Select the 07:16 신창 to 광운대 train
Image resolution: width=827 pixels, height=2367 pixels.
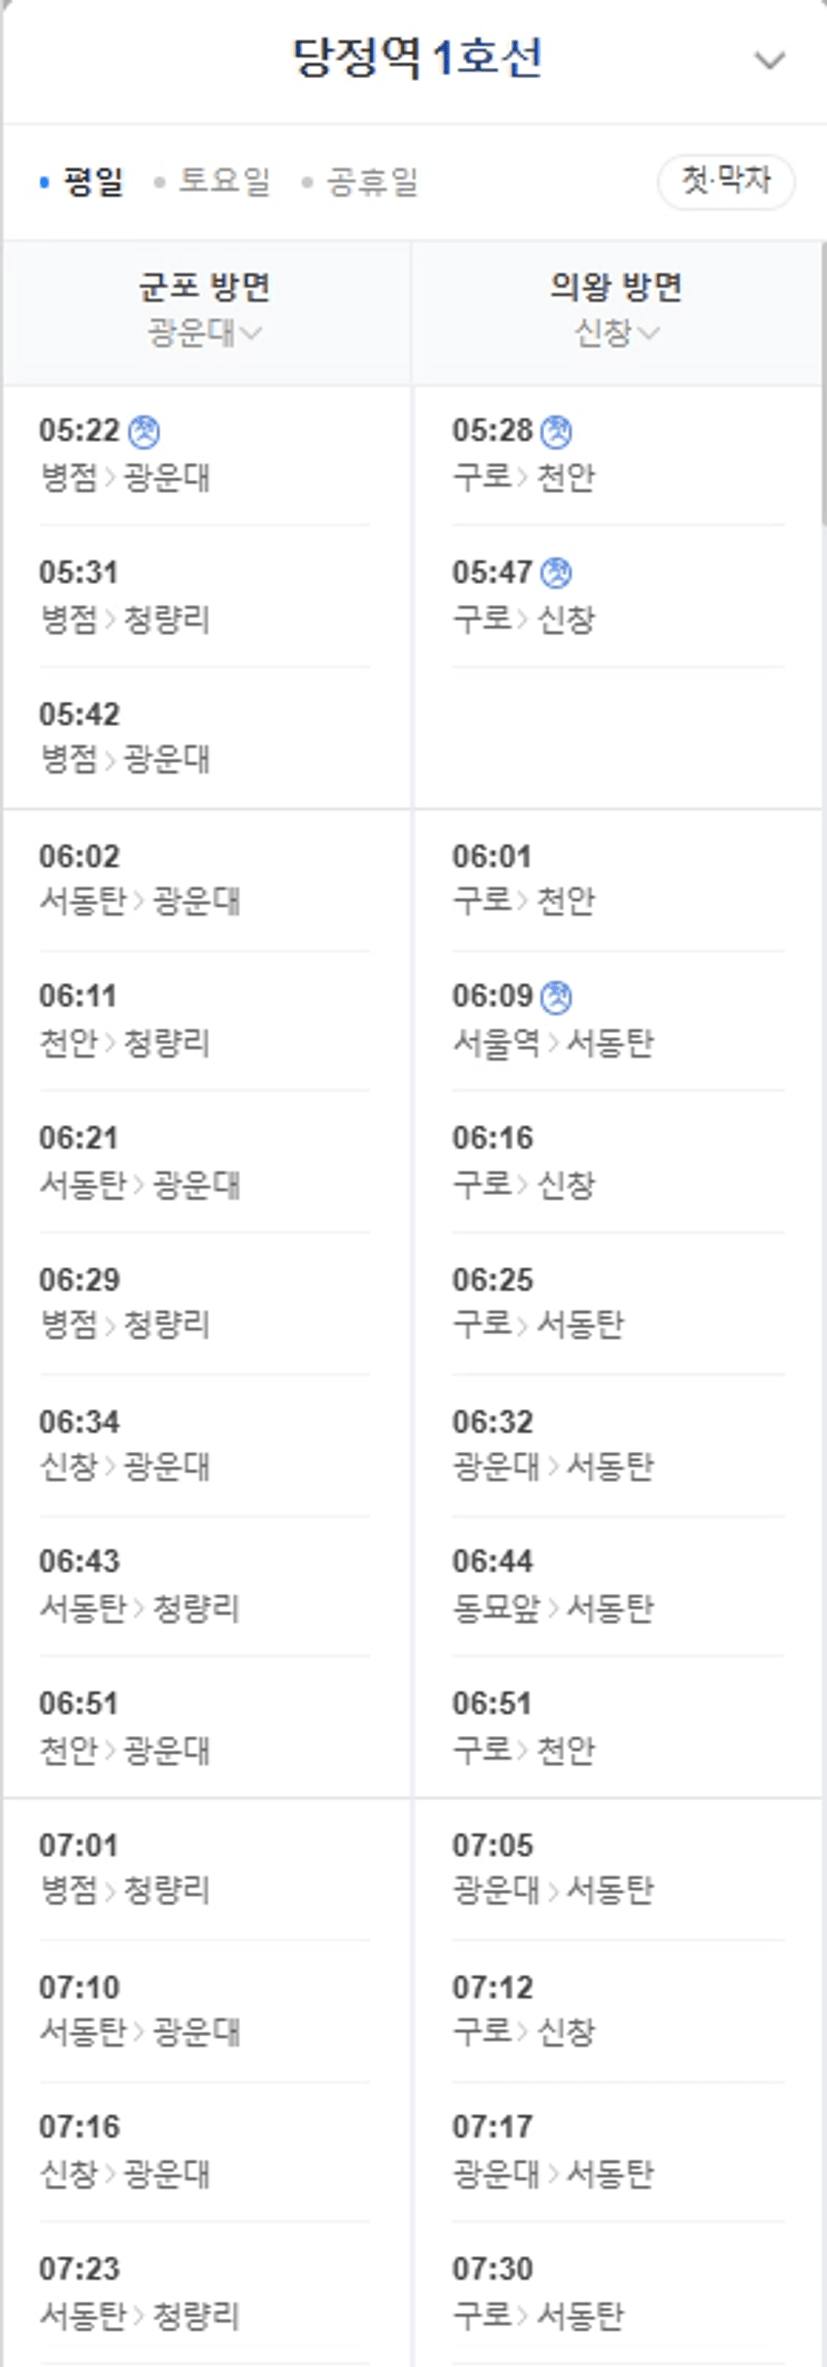point(205,2151)
